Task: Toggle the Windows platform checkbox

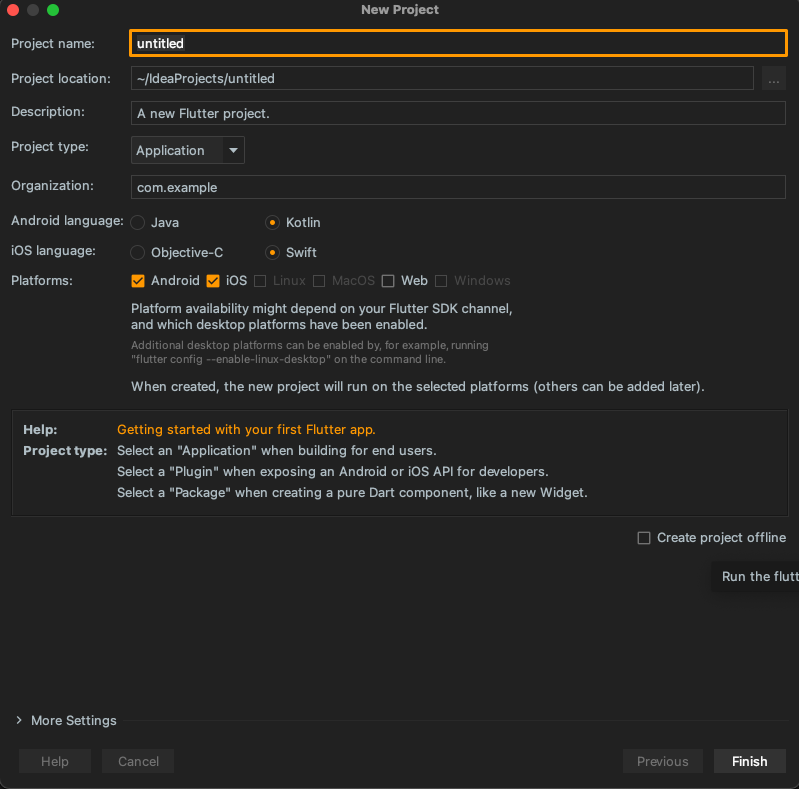Action: (x=441, y=281)
